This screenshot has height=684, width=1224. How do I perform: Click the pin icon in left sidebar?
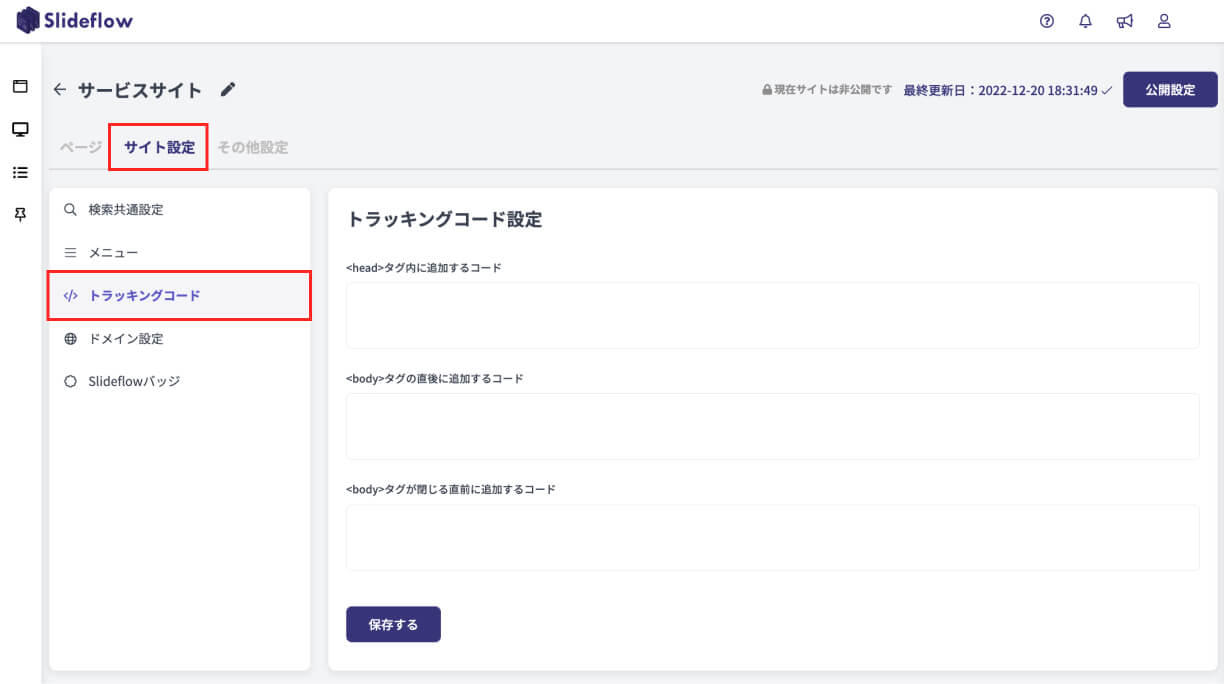pos(20,215)
